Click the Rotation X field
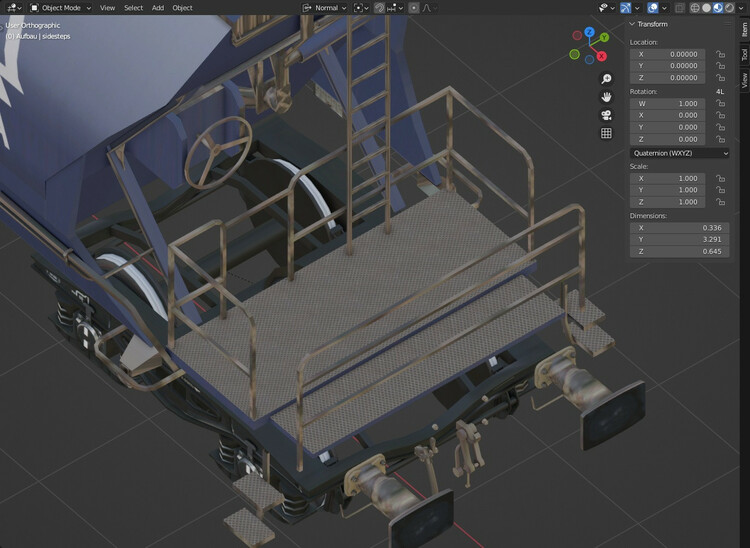 [x=667, y=115]
